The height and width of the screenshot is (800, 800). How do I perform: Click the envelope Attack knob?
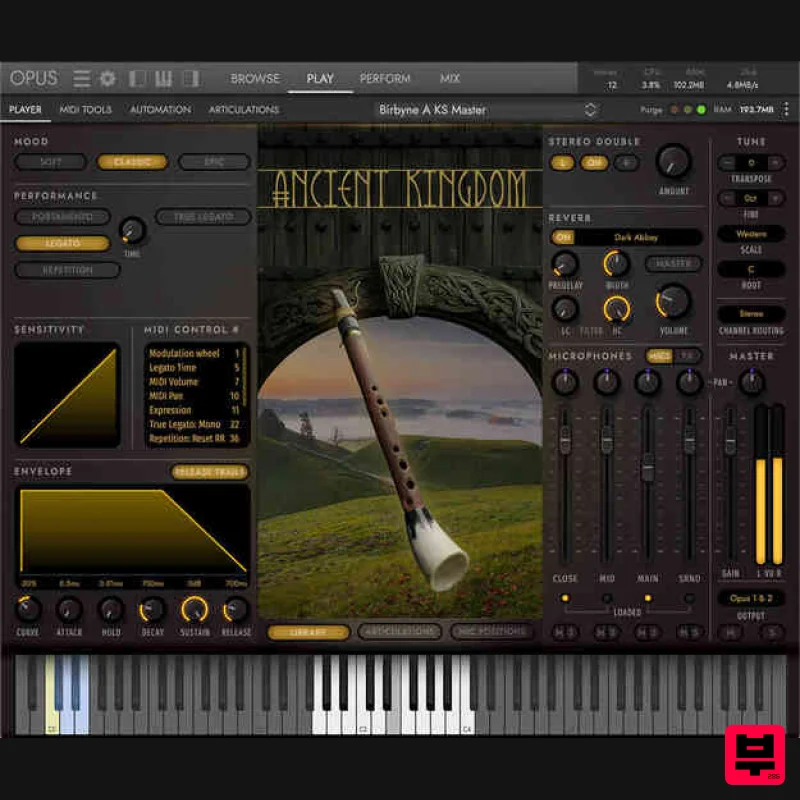pyautogui.click(x=69, y=609)
